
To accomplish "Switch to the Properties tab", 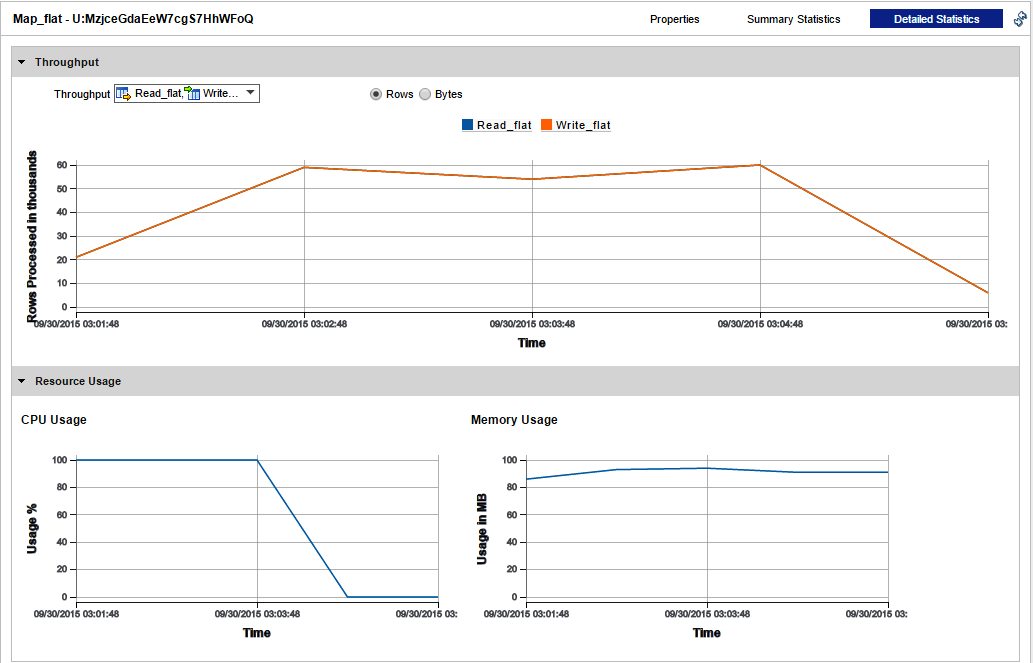I will (x=674, y=19).
